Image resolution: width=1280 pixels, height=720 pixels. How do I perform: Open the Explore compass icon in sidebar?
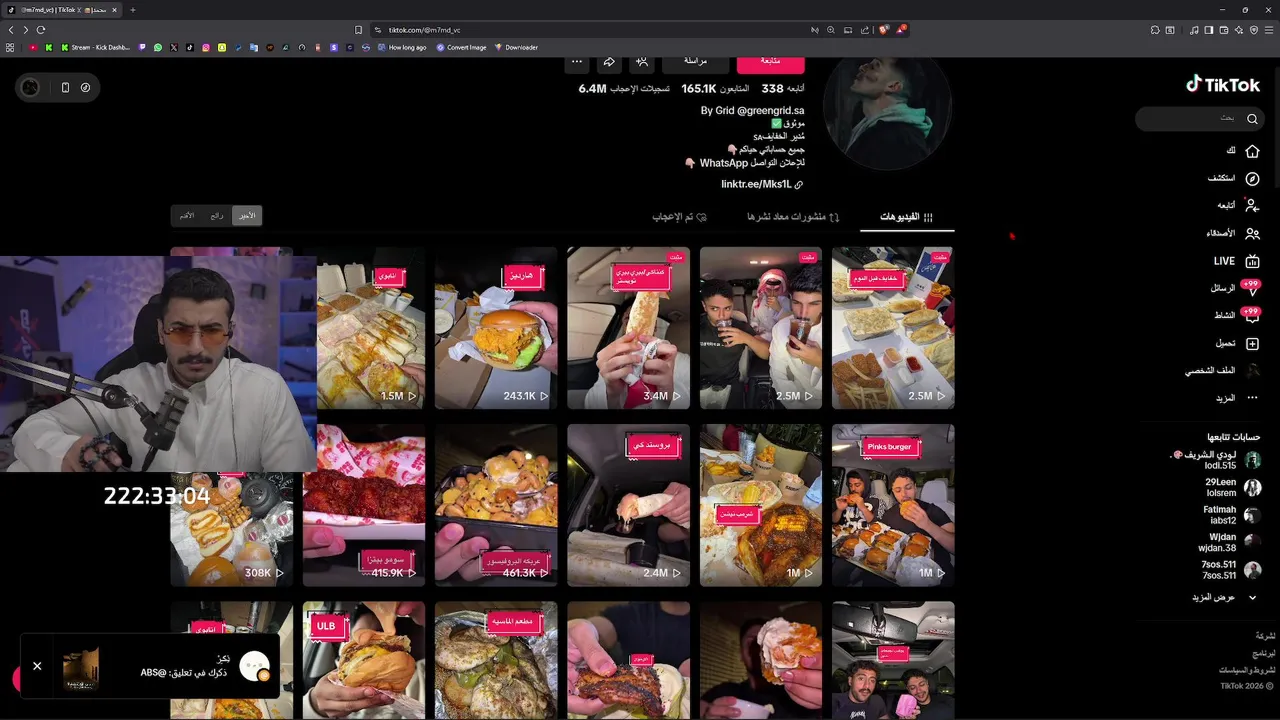click(1252, 178)
